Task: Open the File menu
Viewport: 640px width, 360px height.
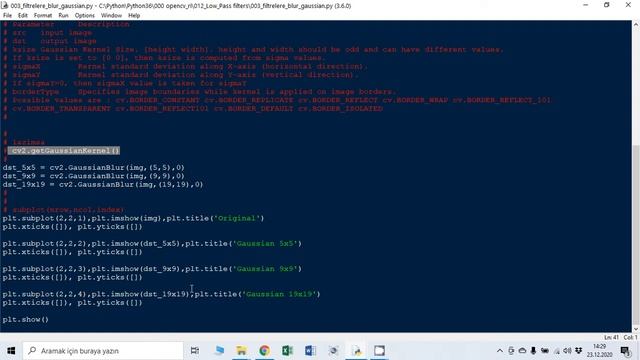Action: tap(7, 16)
